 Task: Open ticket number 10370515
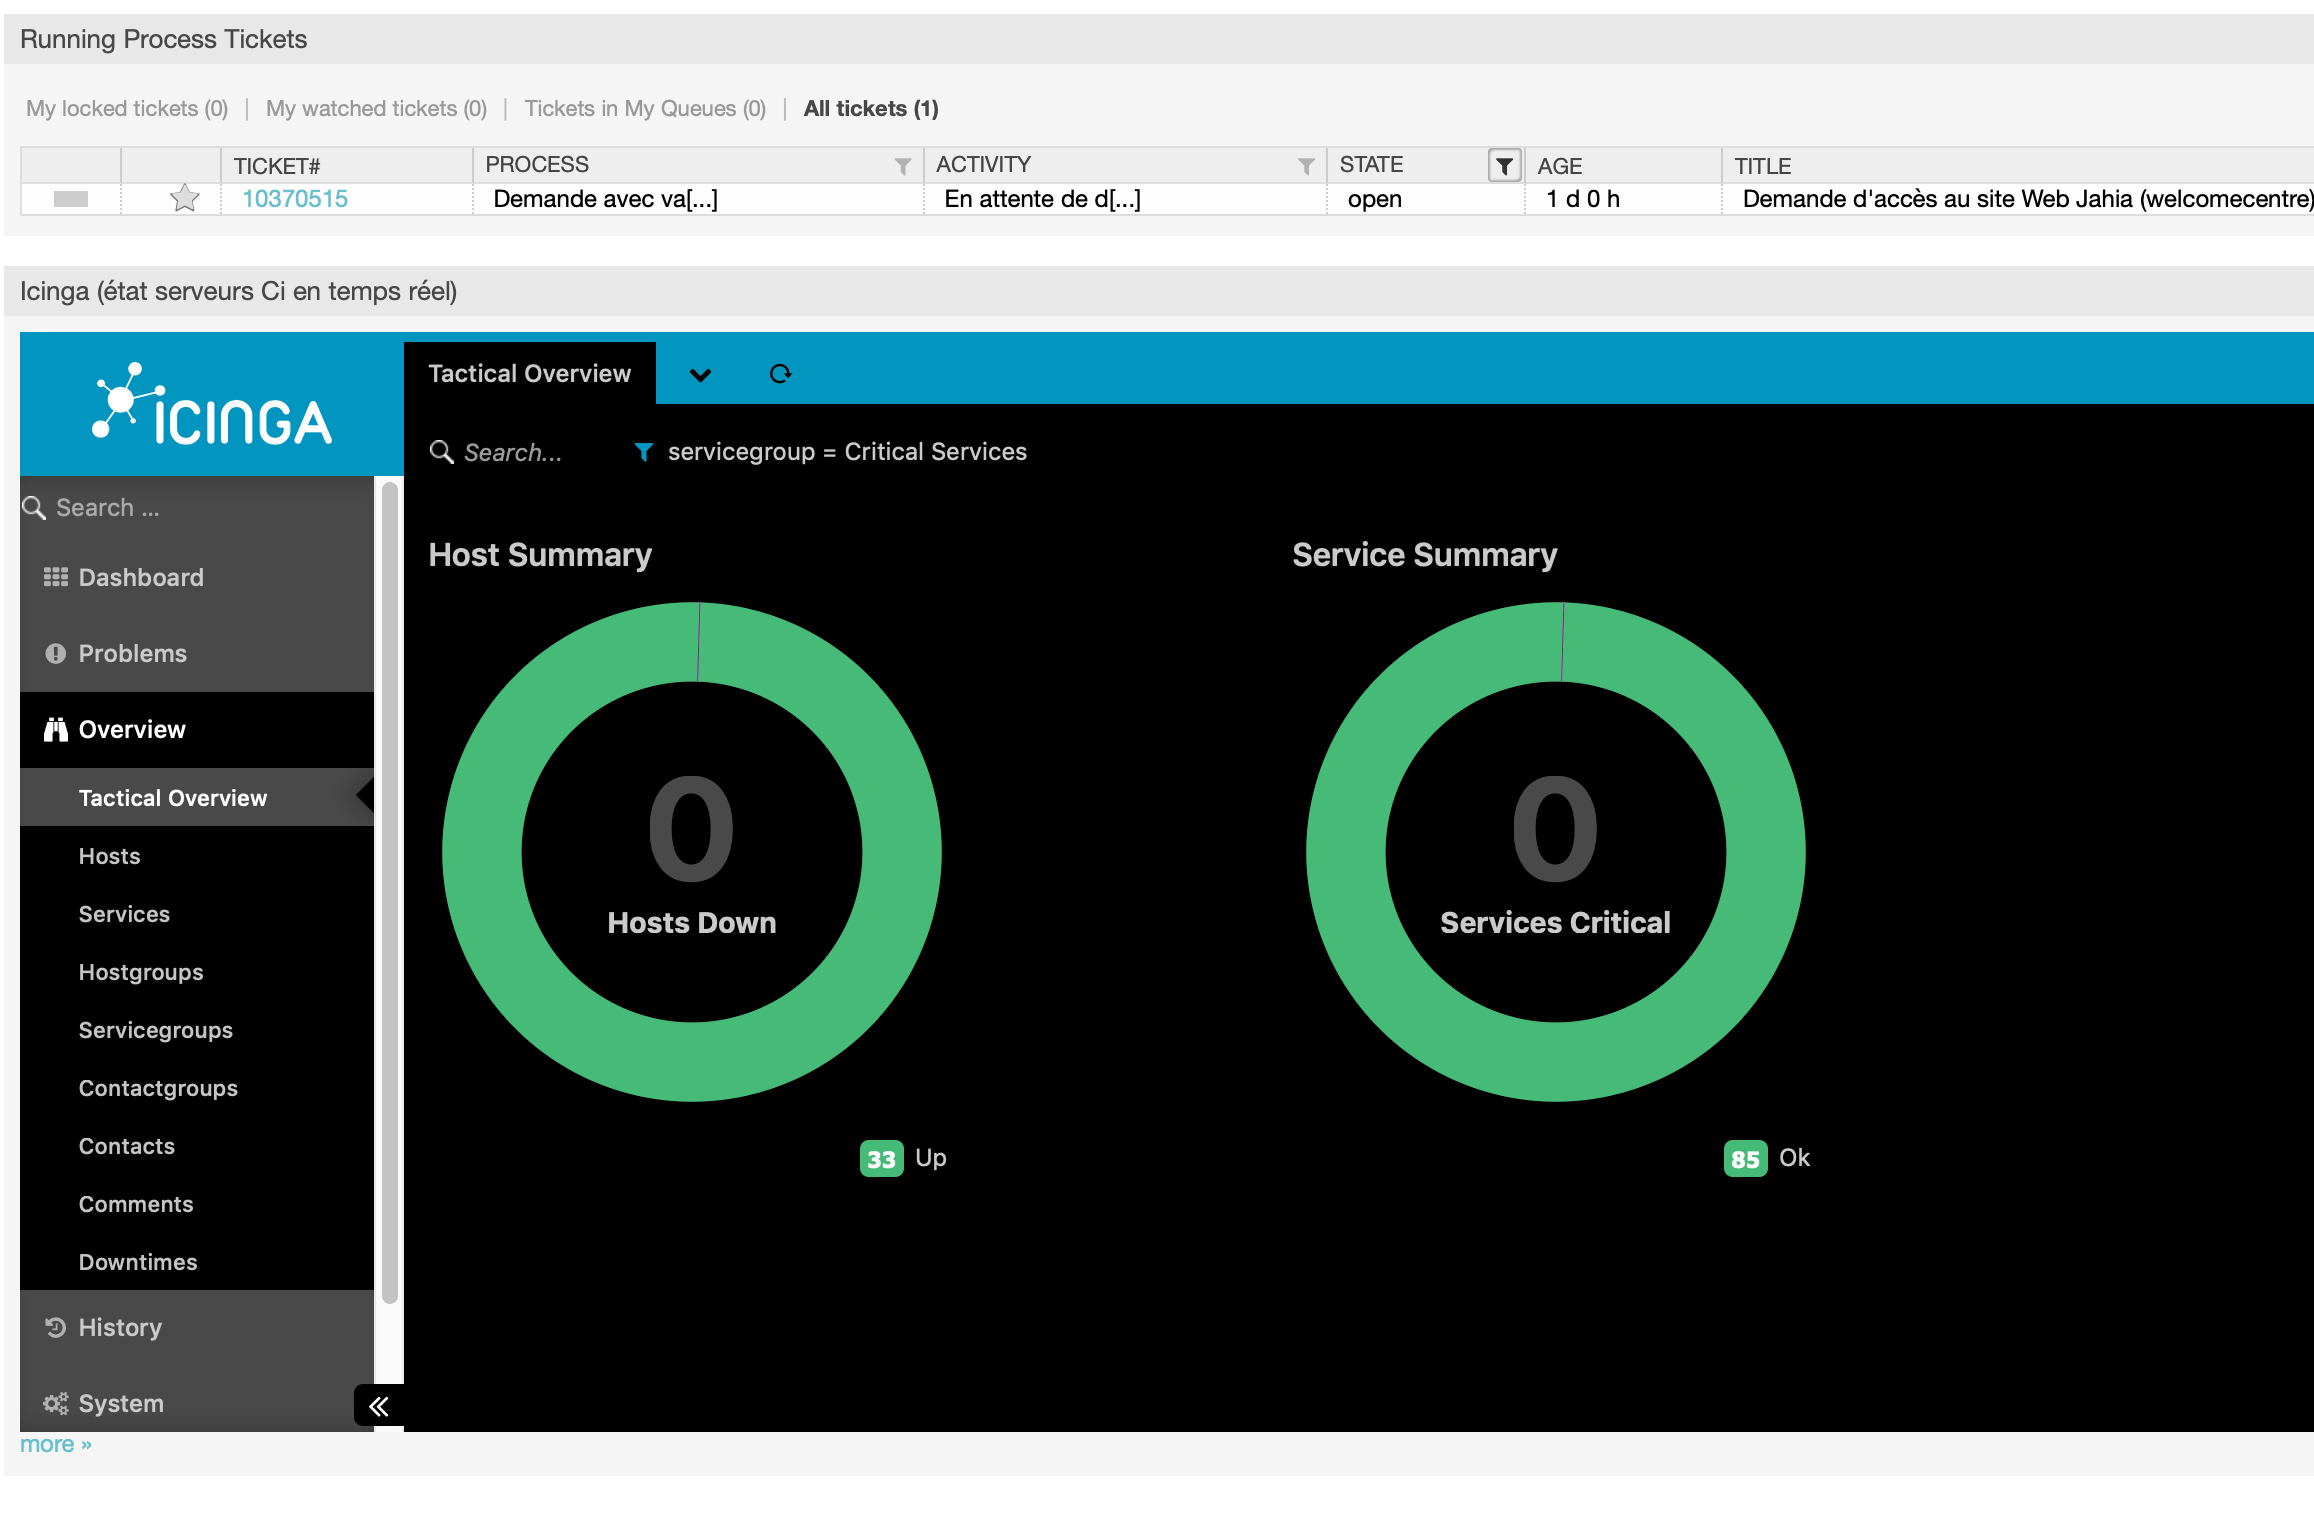(x=295, y=199)
